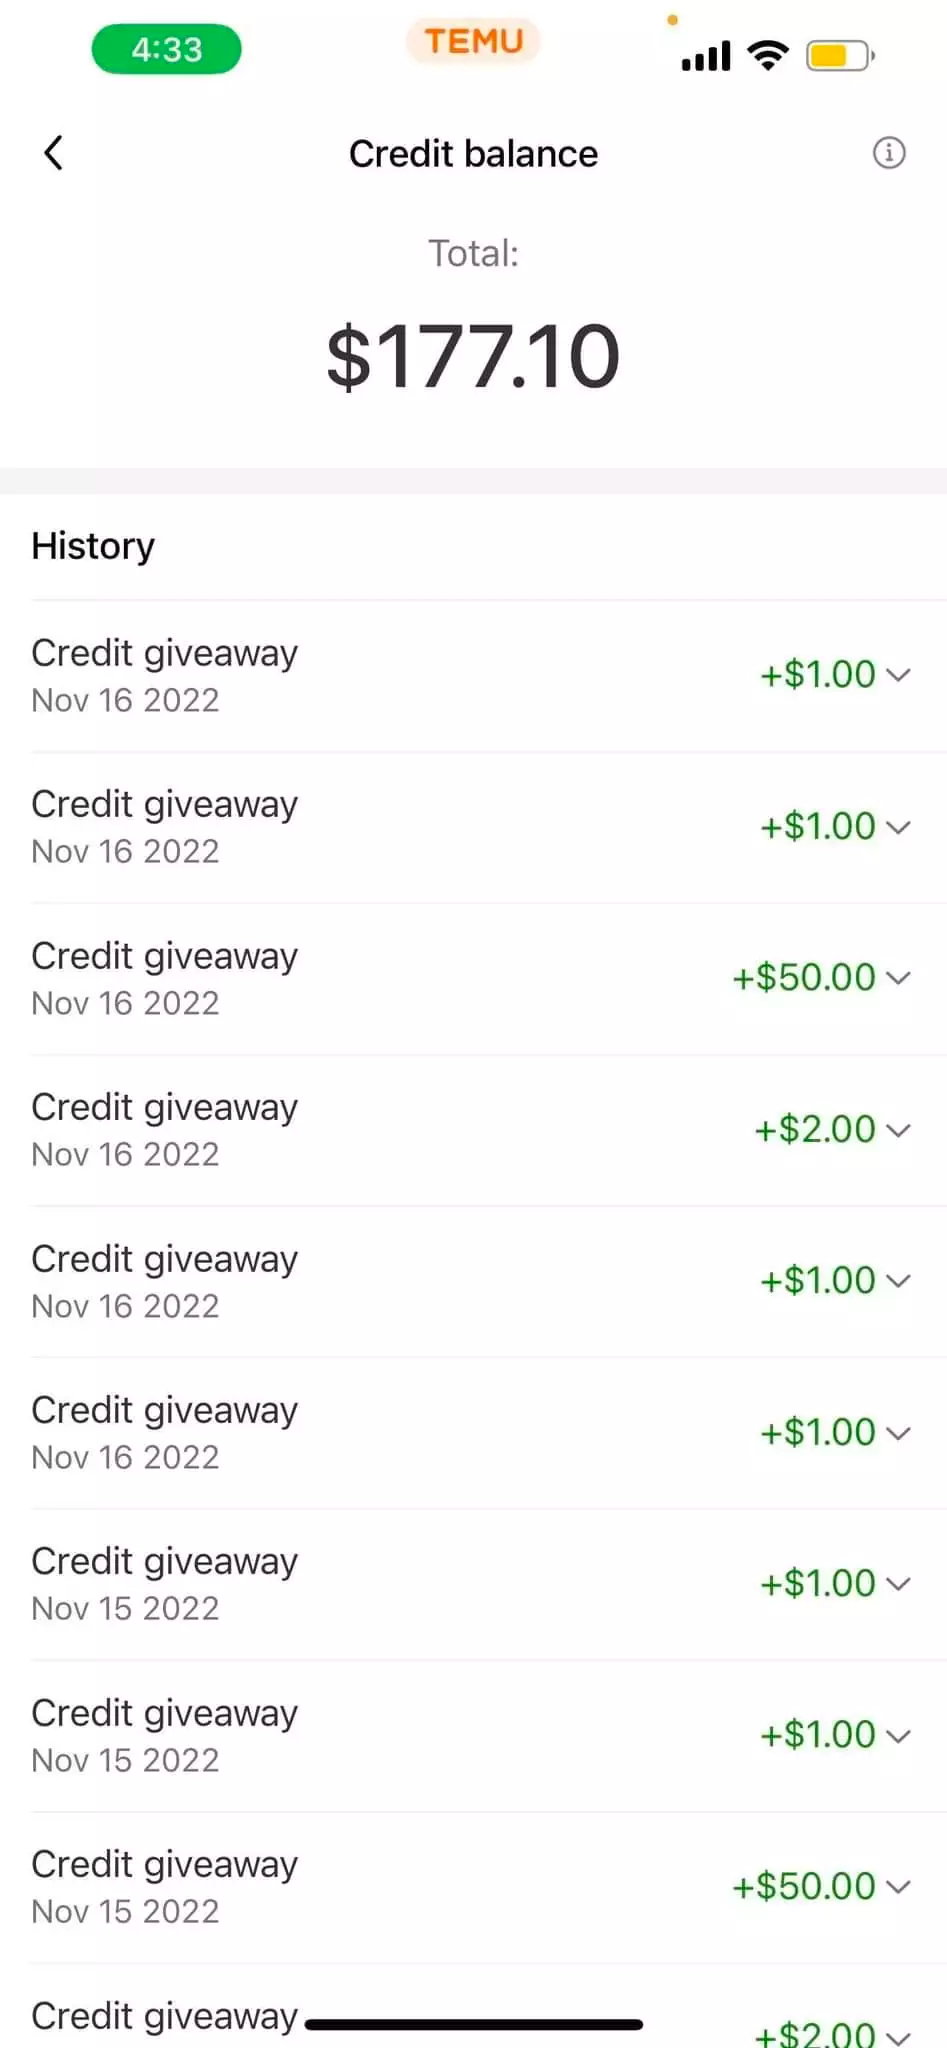Expand the partially visible +$2.00 entry chevron

(x=899, y=2036)
